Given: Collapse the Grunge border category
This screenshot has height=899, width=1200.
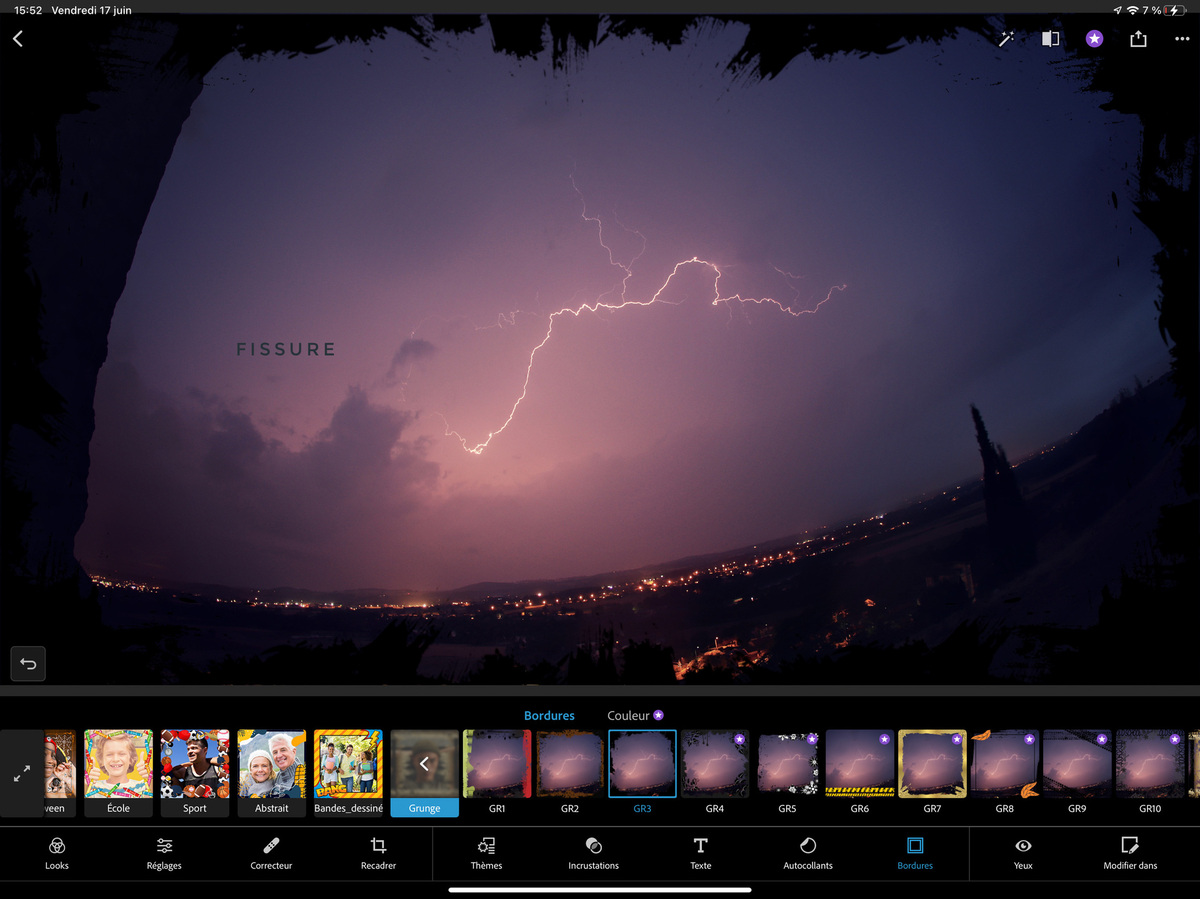Looking at the screenshot, I should [x=424, y=765].
